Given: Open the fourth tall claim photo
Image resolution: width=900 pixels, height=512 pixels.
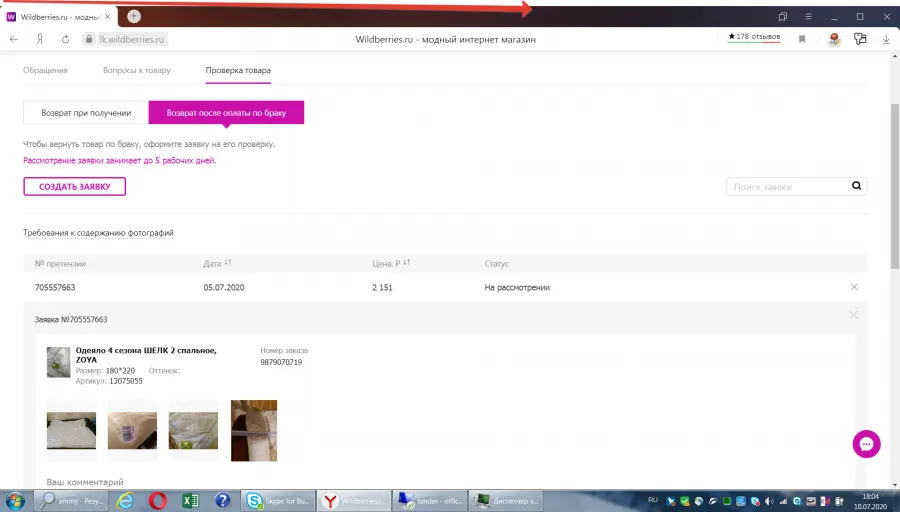Looking at the screenshot, I should pos(254,430).
